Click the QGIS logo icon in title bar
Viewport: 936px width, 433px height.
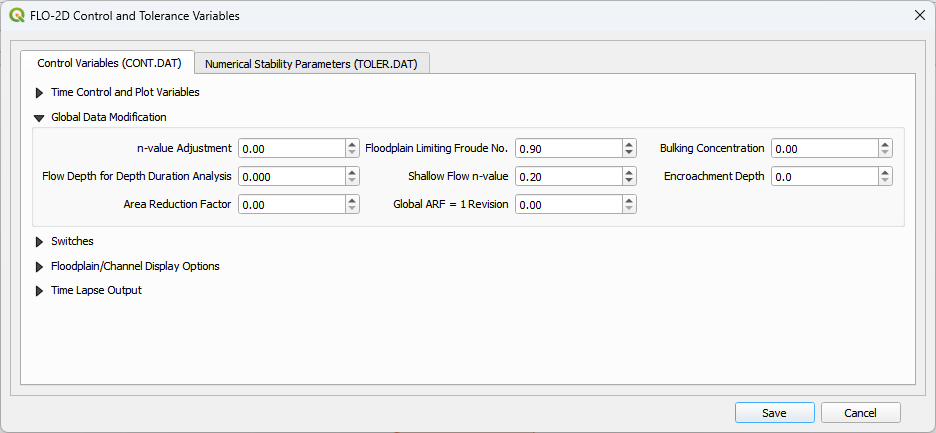tap(16, 16)
